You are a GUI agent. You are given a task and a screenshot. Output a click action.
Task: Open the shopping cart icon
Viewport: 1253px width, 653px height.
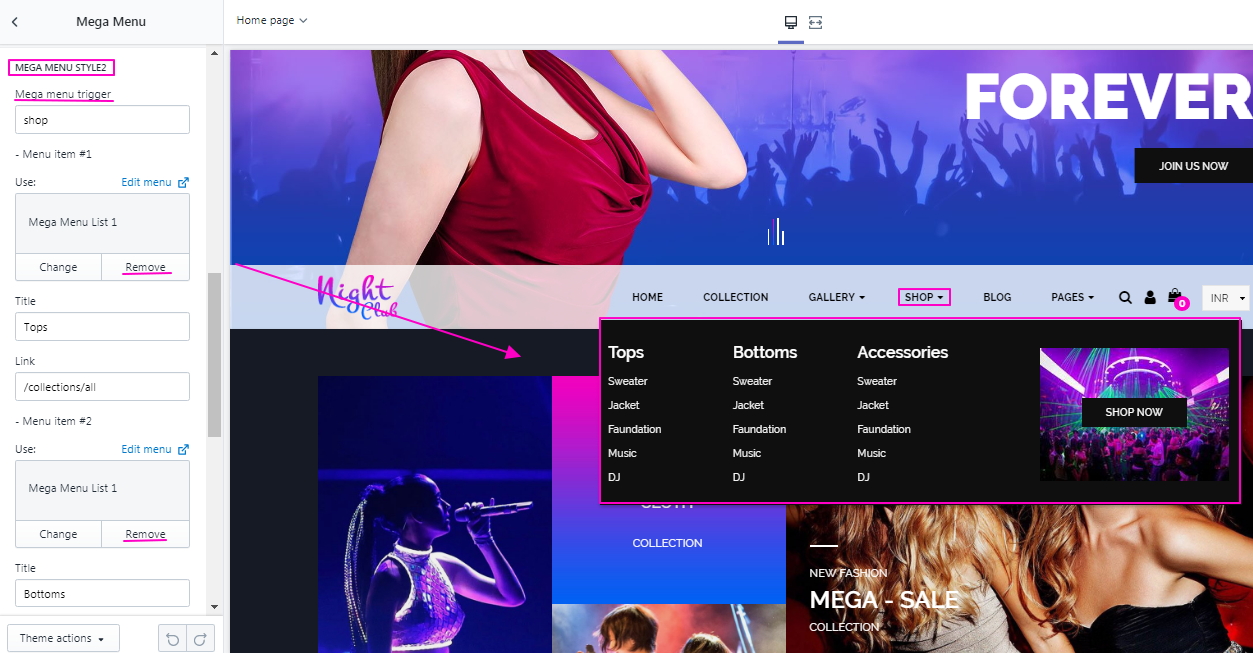click(x=1175, y=296)
